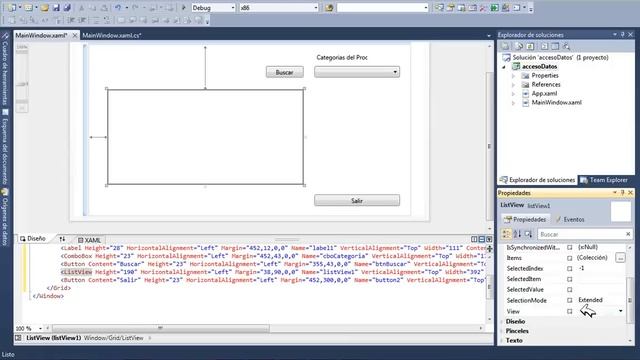
Task: Collapse the accesoDatos project node
Action: 504,67
